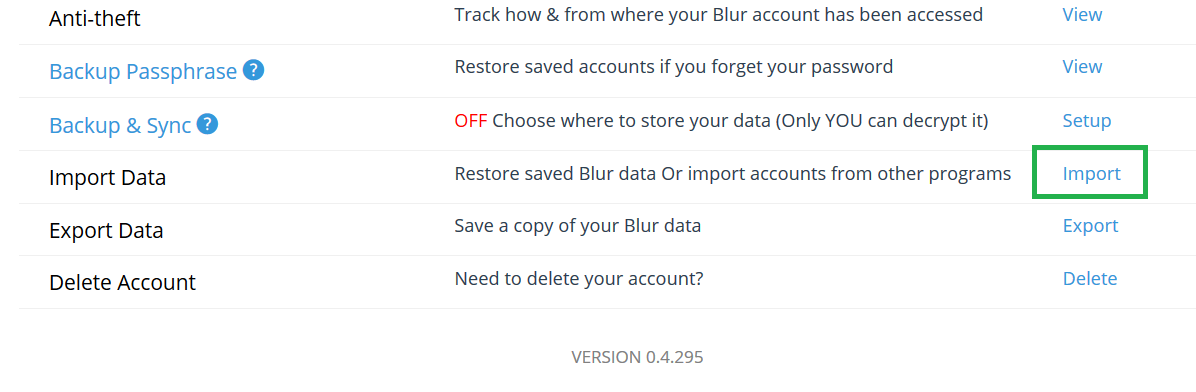
Task: Click Setup for Backup & Sync
Action: [1086, 120]
